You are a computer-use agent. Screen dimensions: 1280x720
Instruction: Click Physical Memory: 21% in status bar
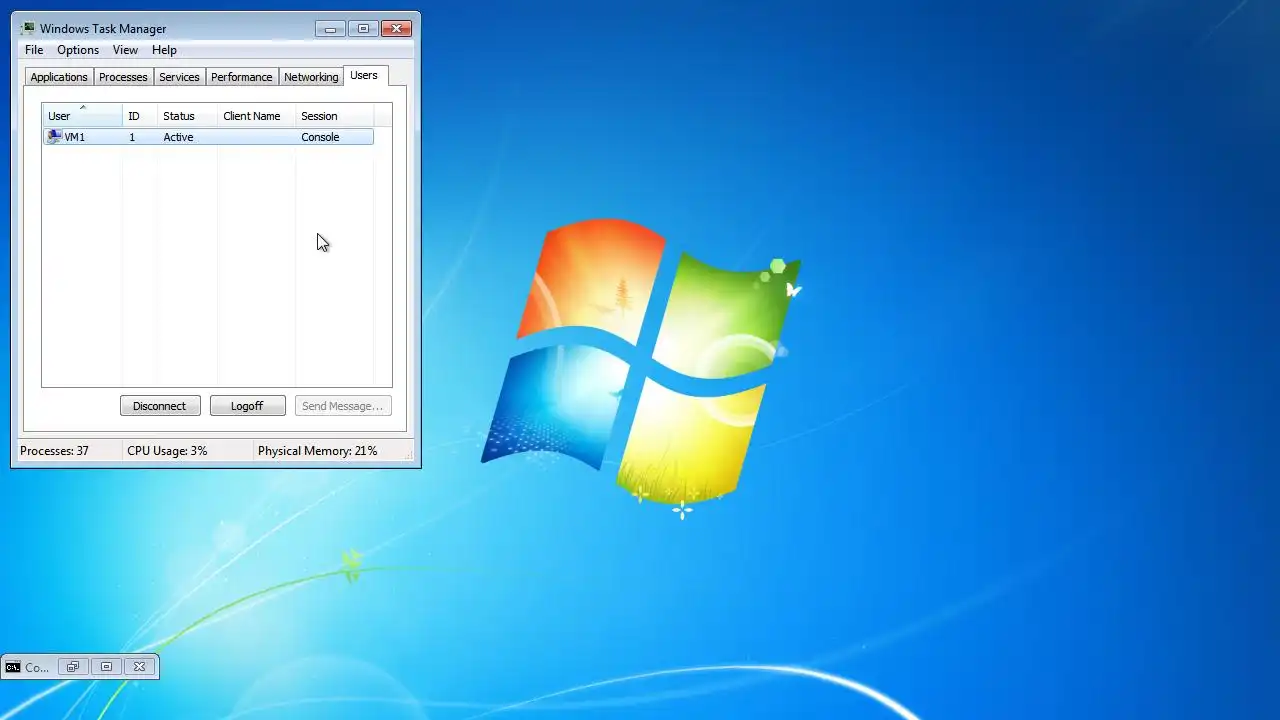(x=317, y=451)
